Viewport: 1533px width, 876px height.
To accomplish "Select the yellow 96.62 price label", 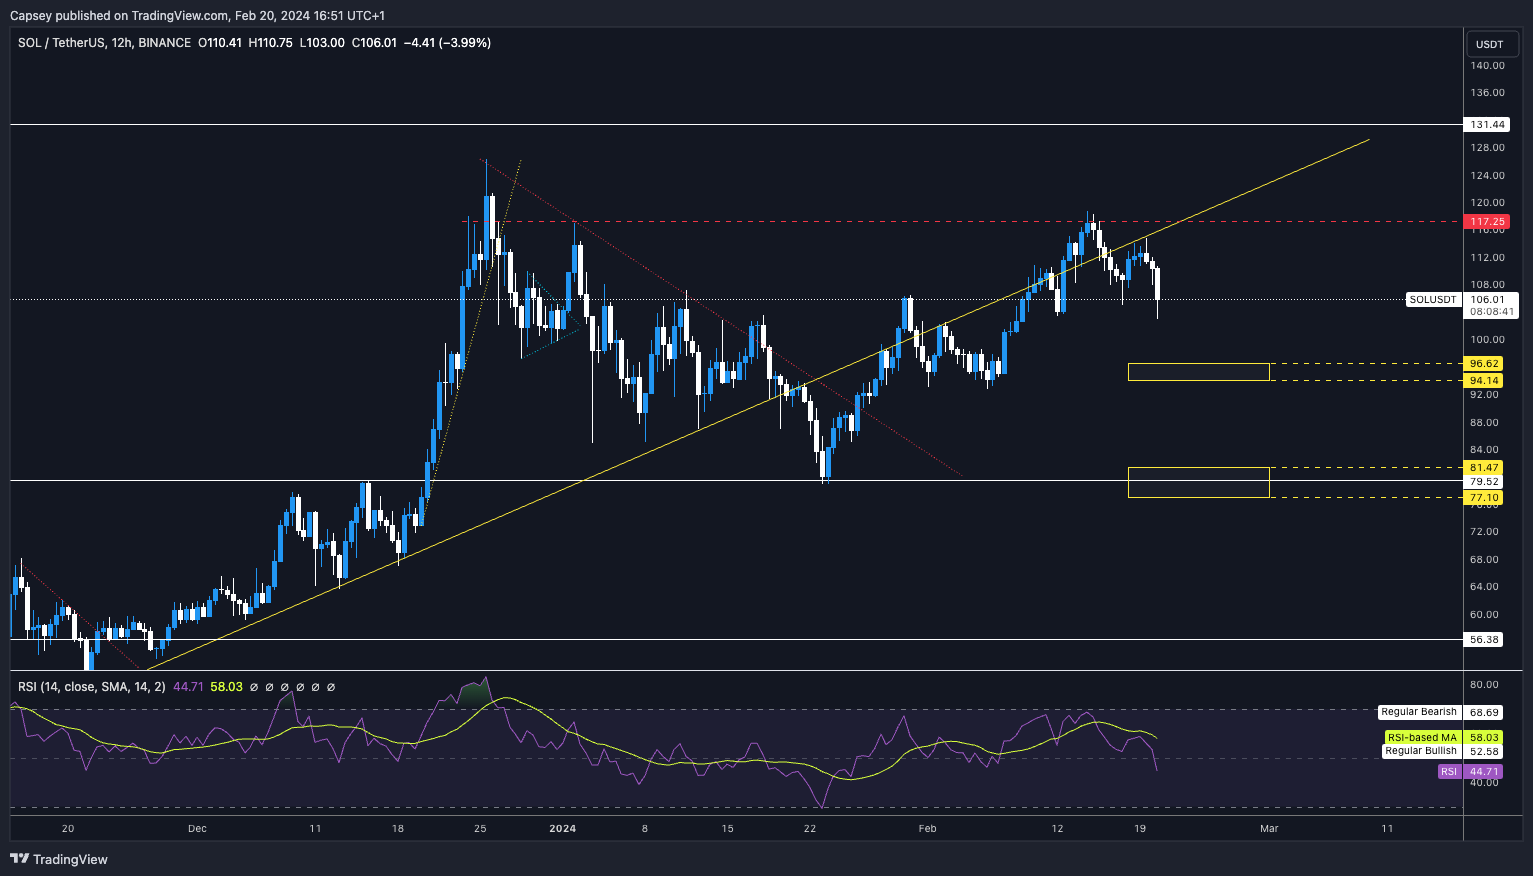I will click(1484, 364).
